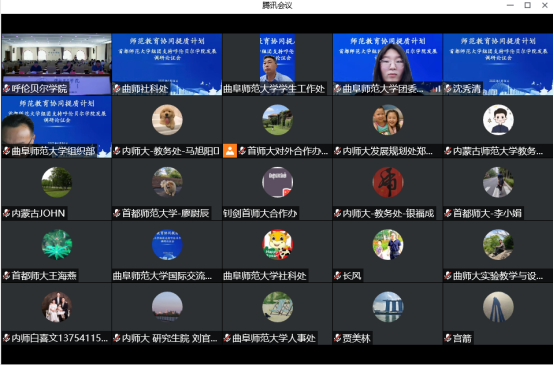Click orange host icon beside 首师大对外合作办
Screen dimensions: 554x366
pos(230,151)
